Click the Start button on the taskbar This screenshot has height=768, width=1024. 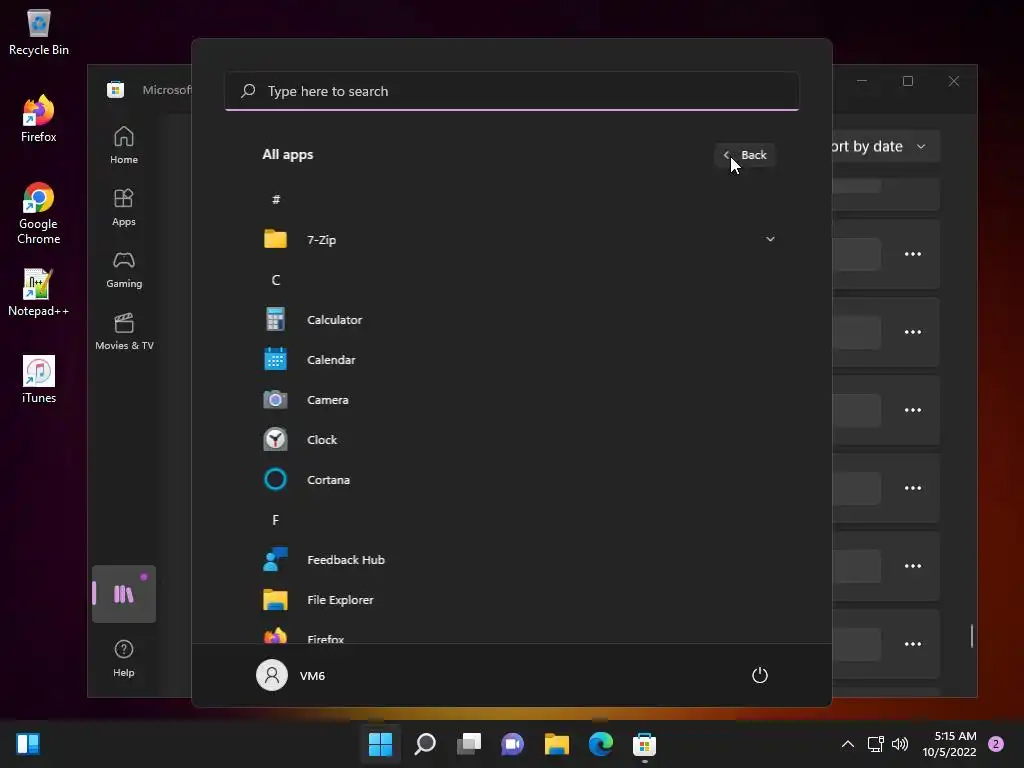[381, 744]
